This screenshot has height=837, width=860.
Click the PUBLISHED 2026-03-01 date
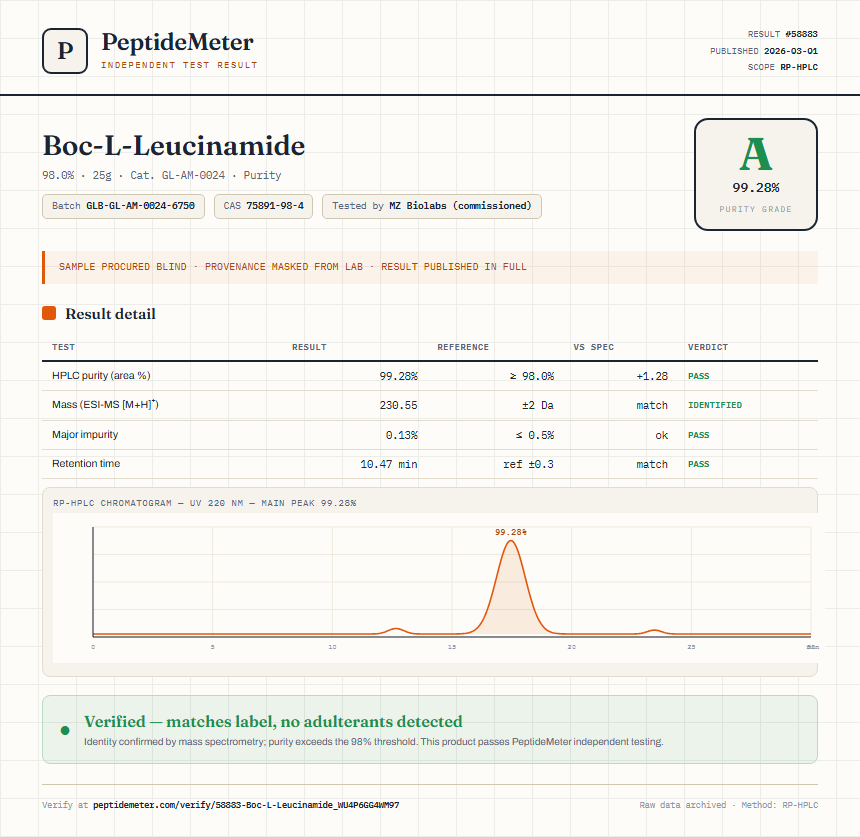tap(763, 51)
